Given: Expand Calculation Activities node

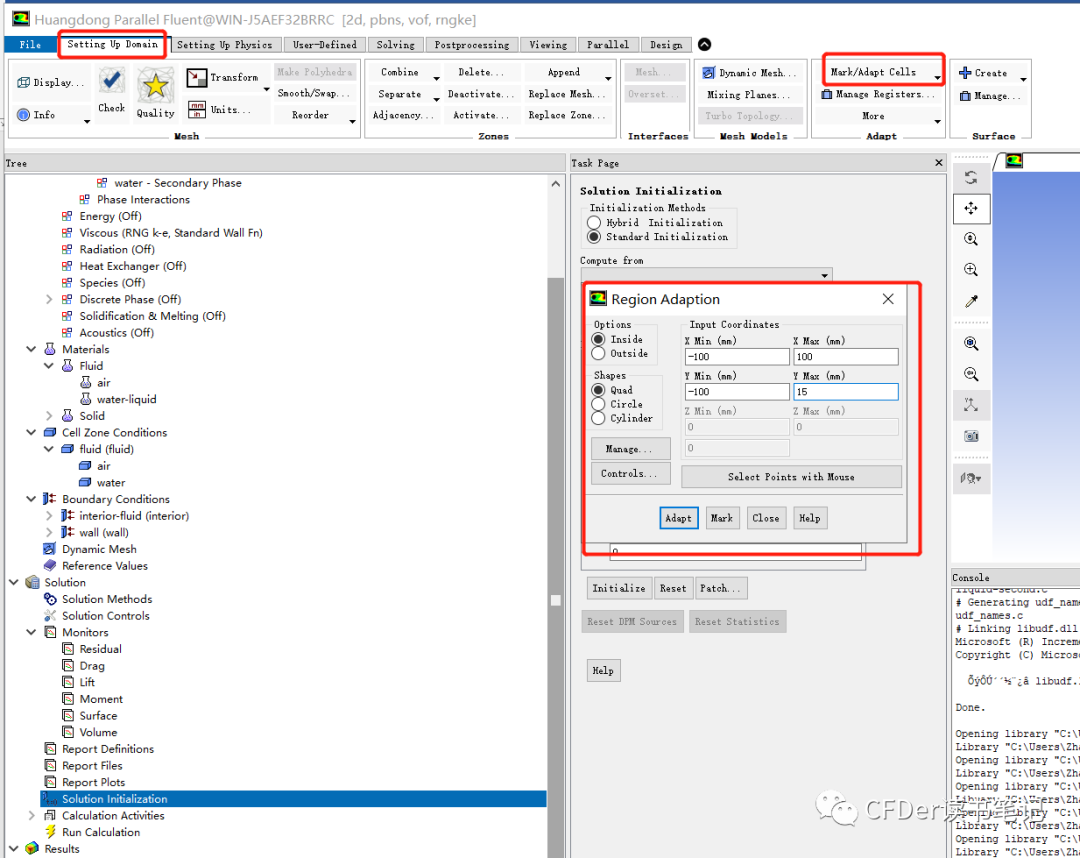Looking at the screenshot, I should point(31,815).
